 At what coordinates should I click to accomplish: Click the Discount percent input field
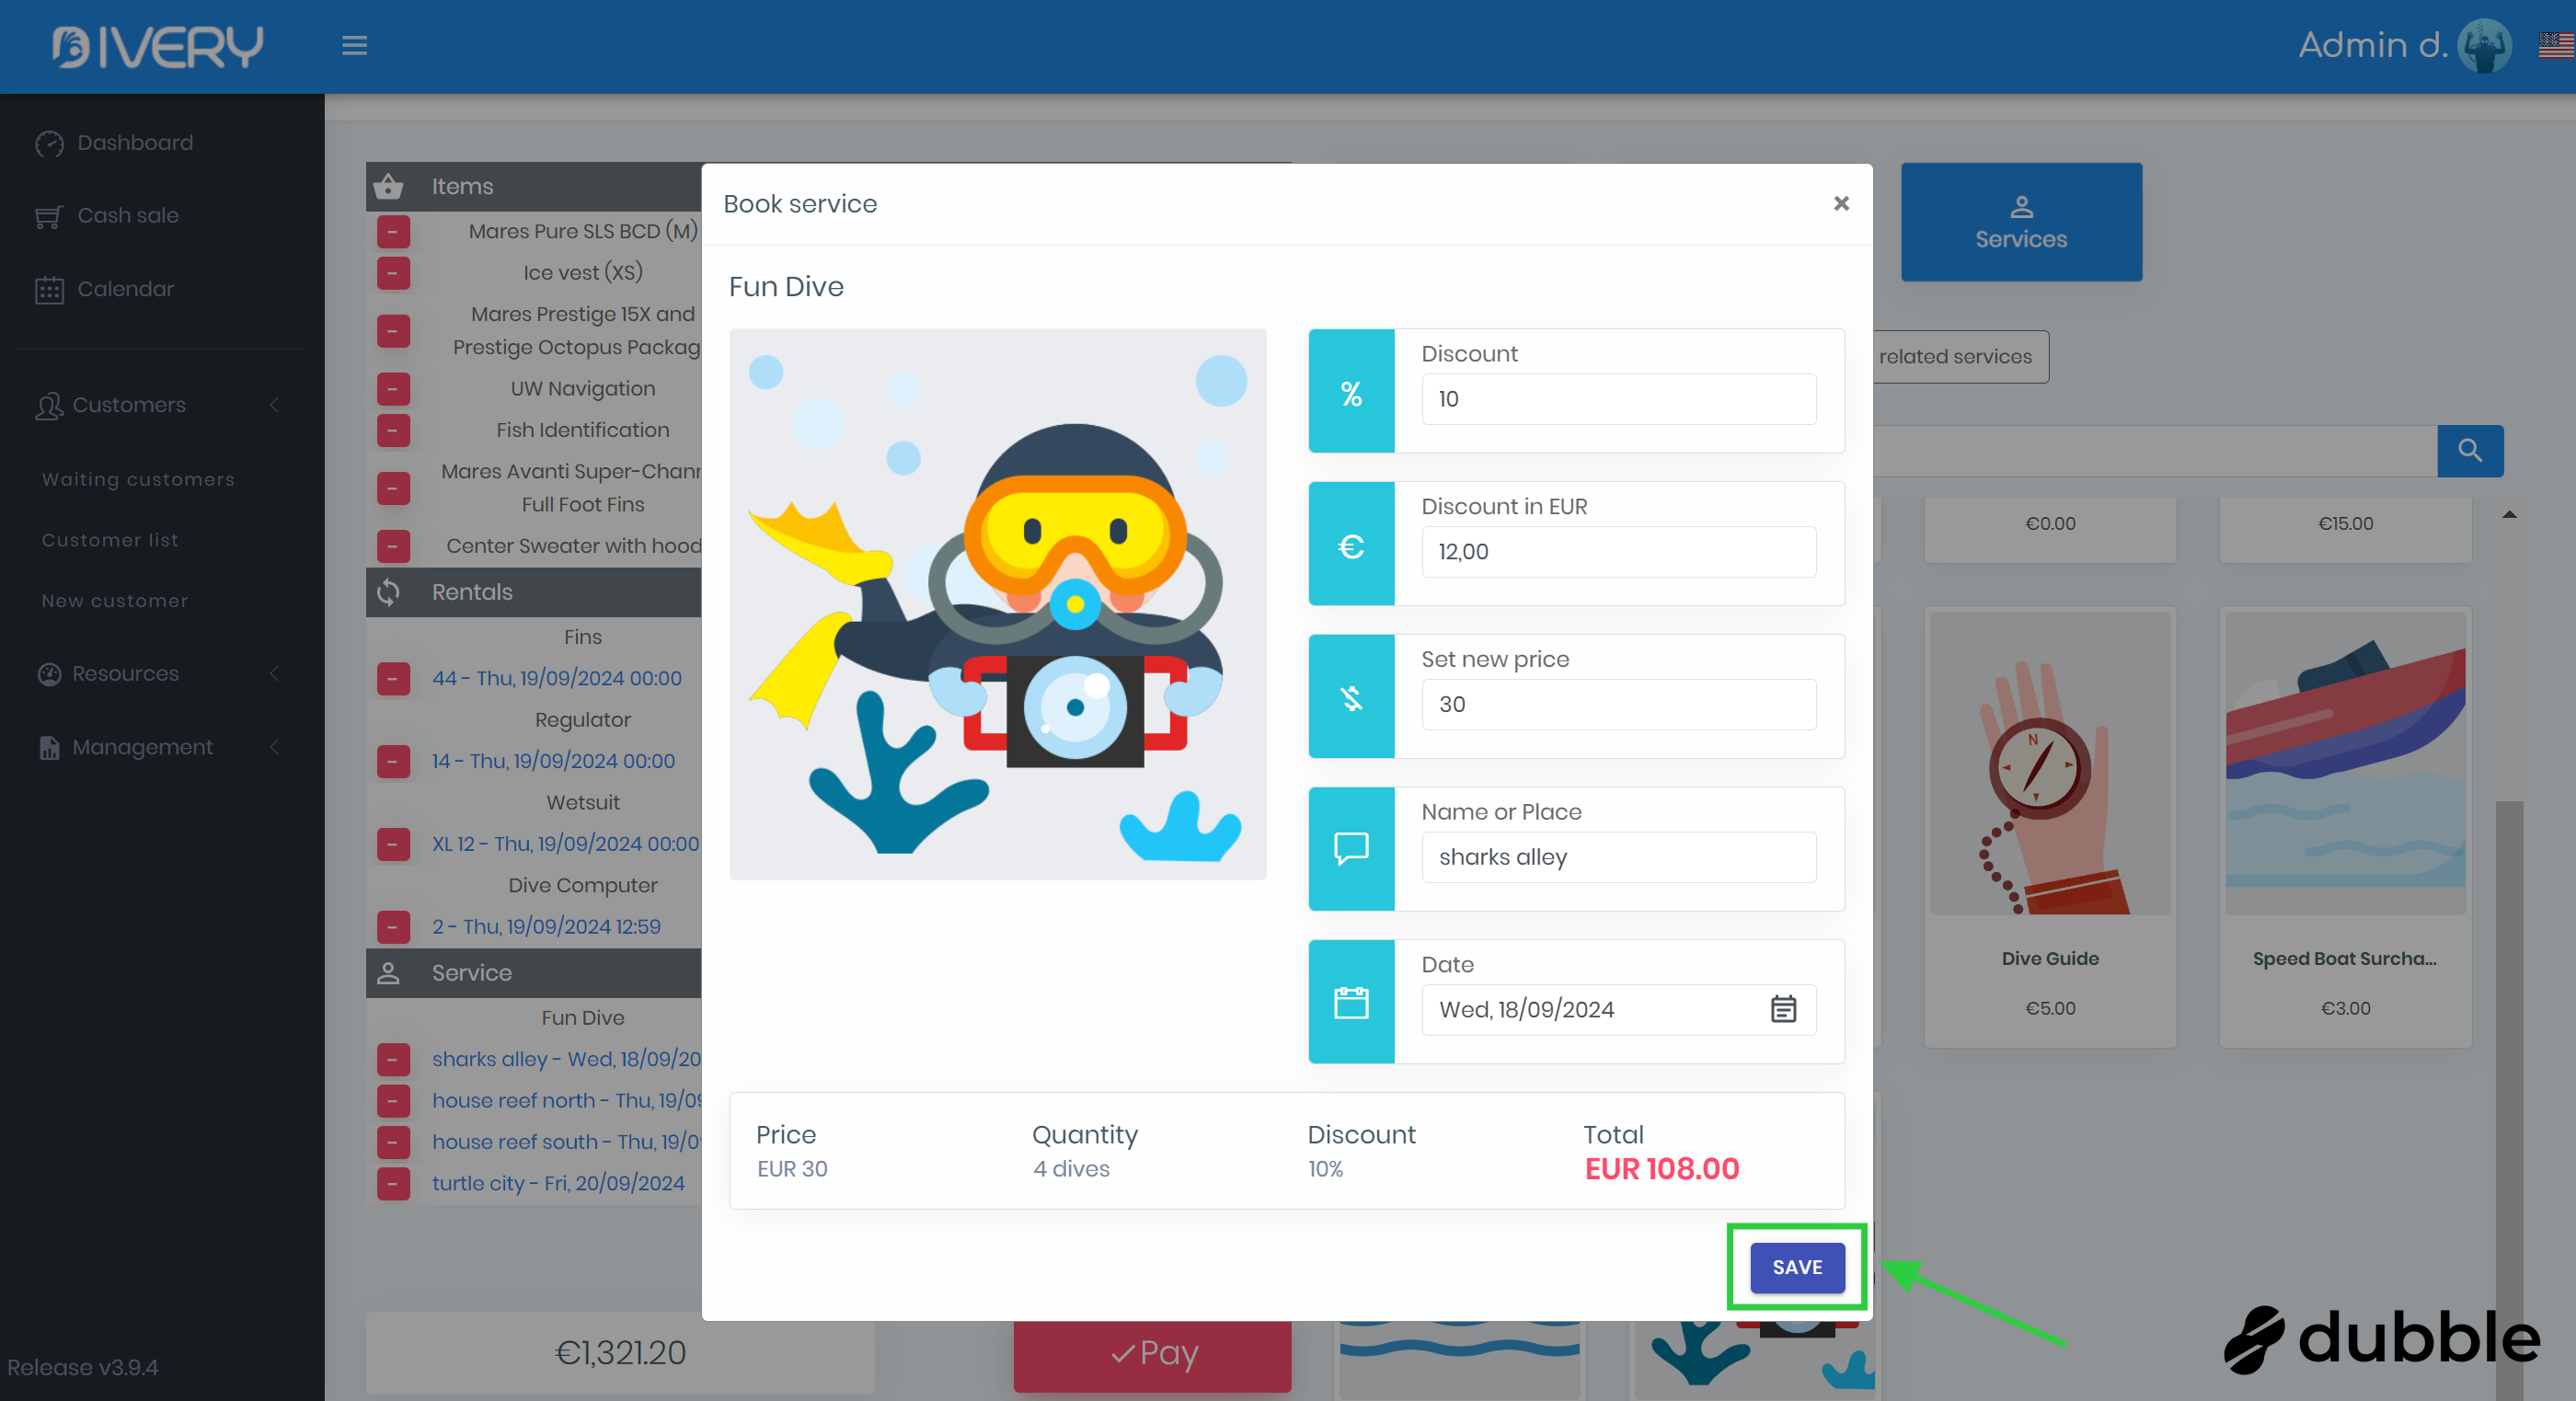tap(1617, 399)
